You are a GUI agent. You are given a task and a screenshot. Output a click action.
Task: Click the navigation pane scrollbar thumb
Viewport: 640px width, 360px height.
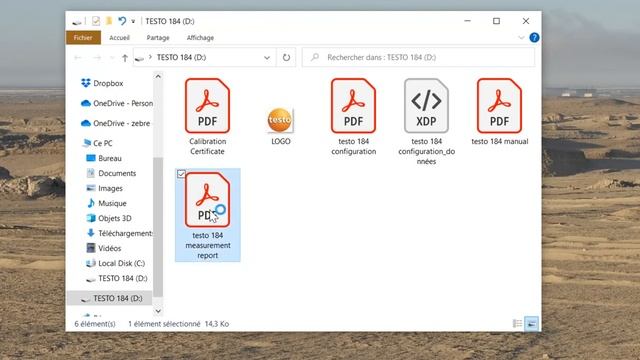158,227
